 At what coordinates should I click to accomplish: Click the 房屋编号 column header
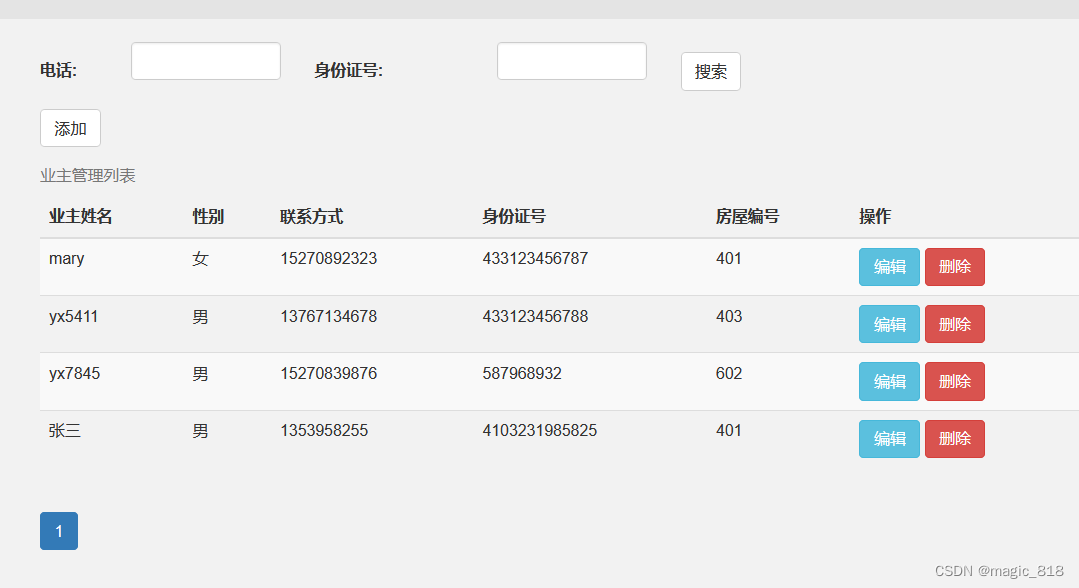click(747, 216)
